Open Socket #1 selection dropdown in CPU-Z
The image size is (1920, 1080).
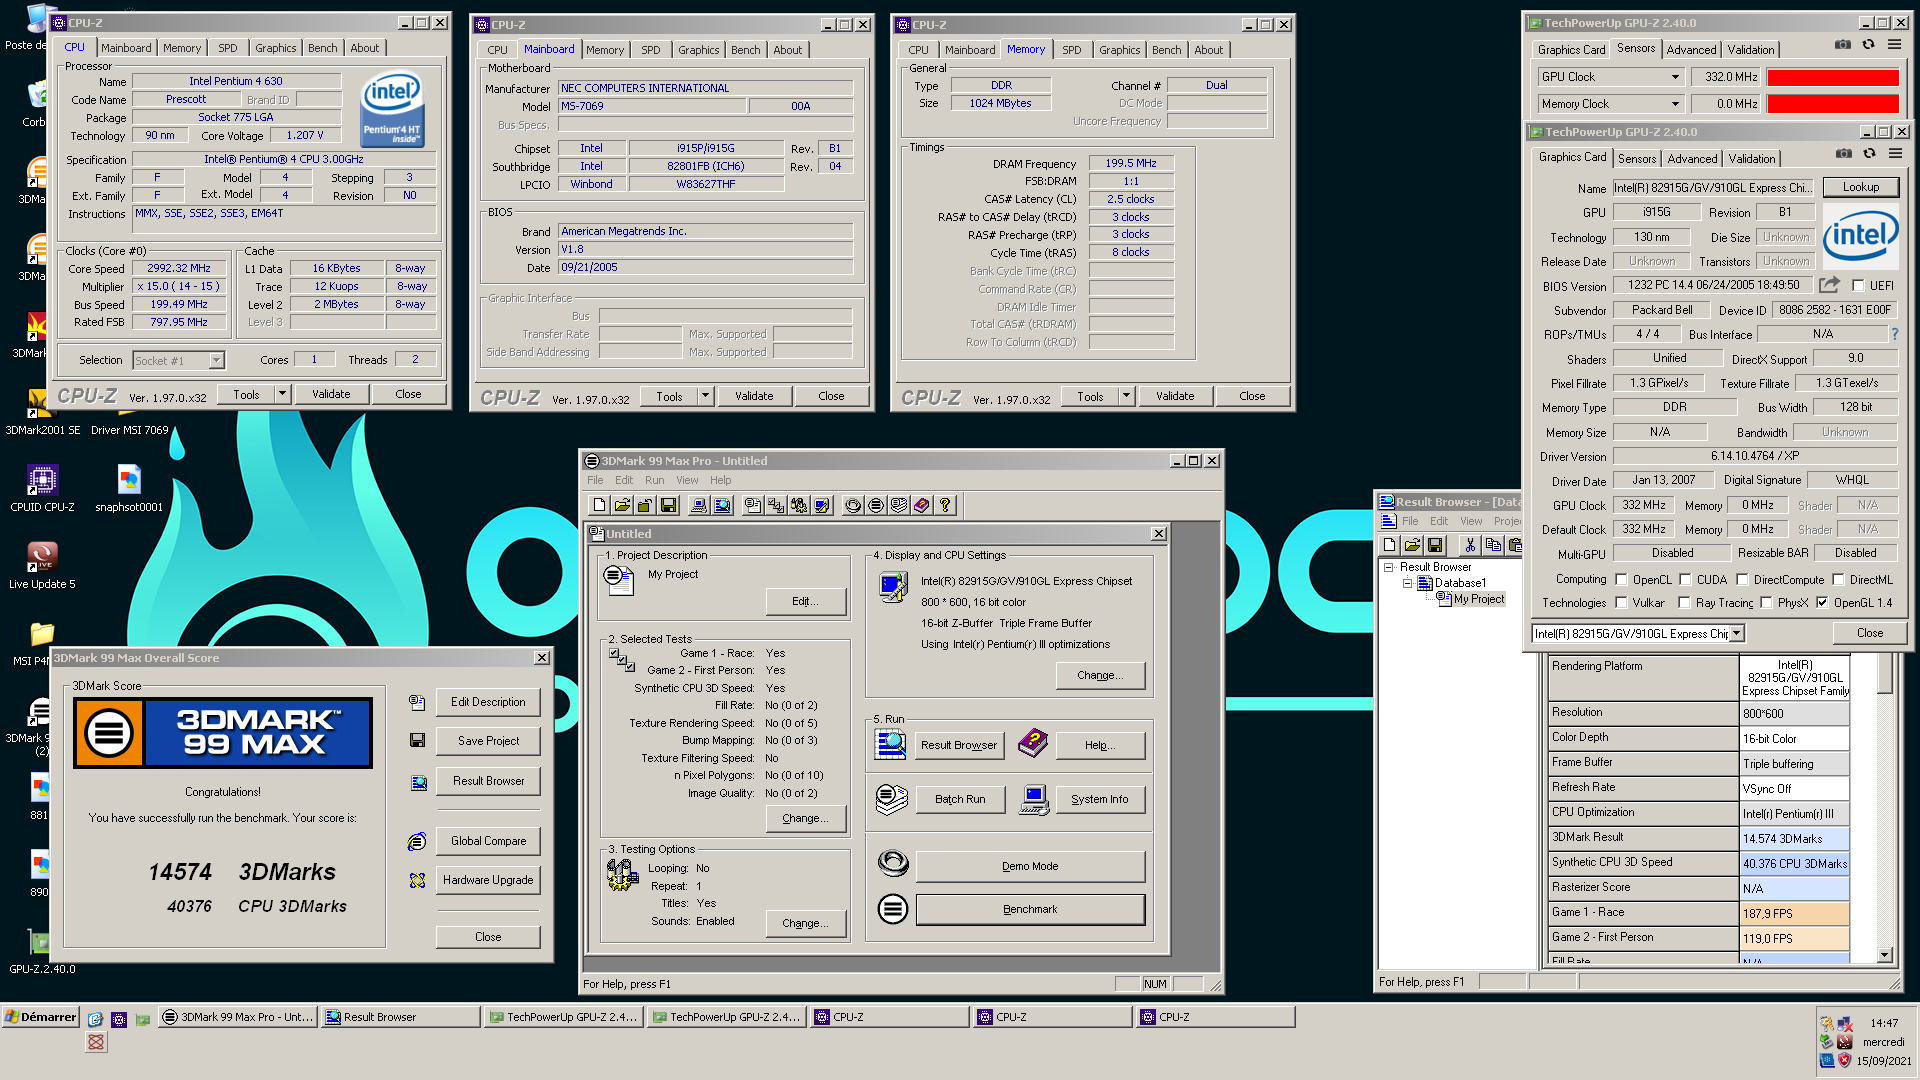point(216,361)
